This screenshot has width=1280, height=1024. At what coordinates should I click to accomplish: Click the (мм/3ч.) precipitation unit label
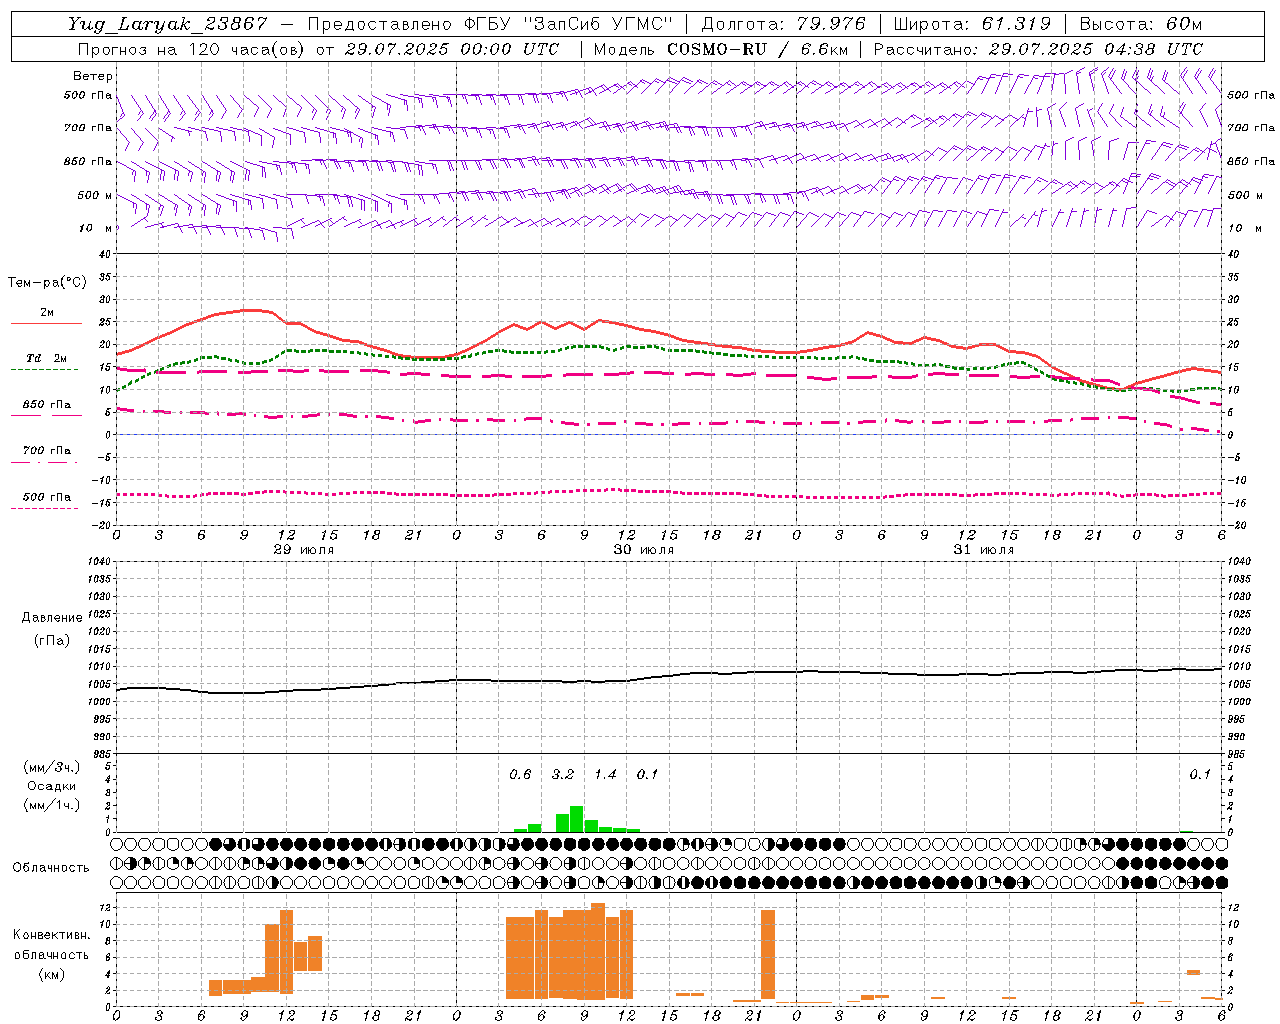point(53,767)
